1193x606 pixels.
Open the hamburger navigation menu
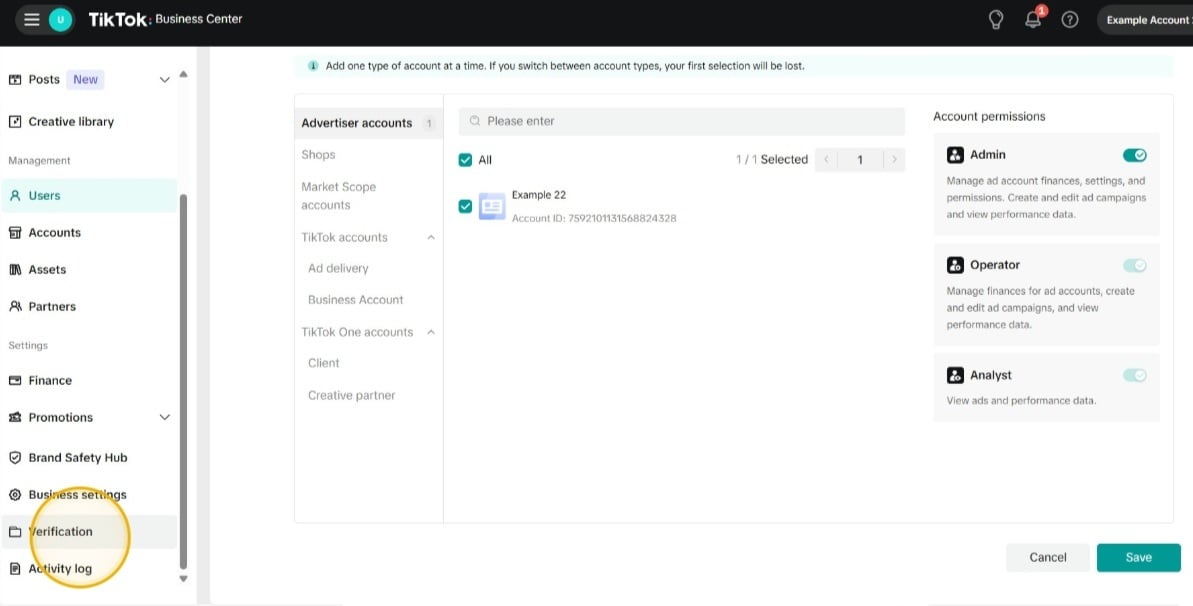tap(32, 20)
